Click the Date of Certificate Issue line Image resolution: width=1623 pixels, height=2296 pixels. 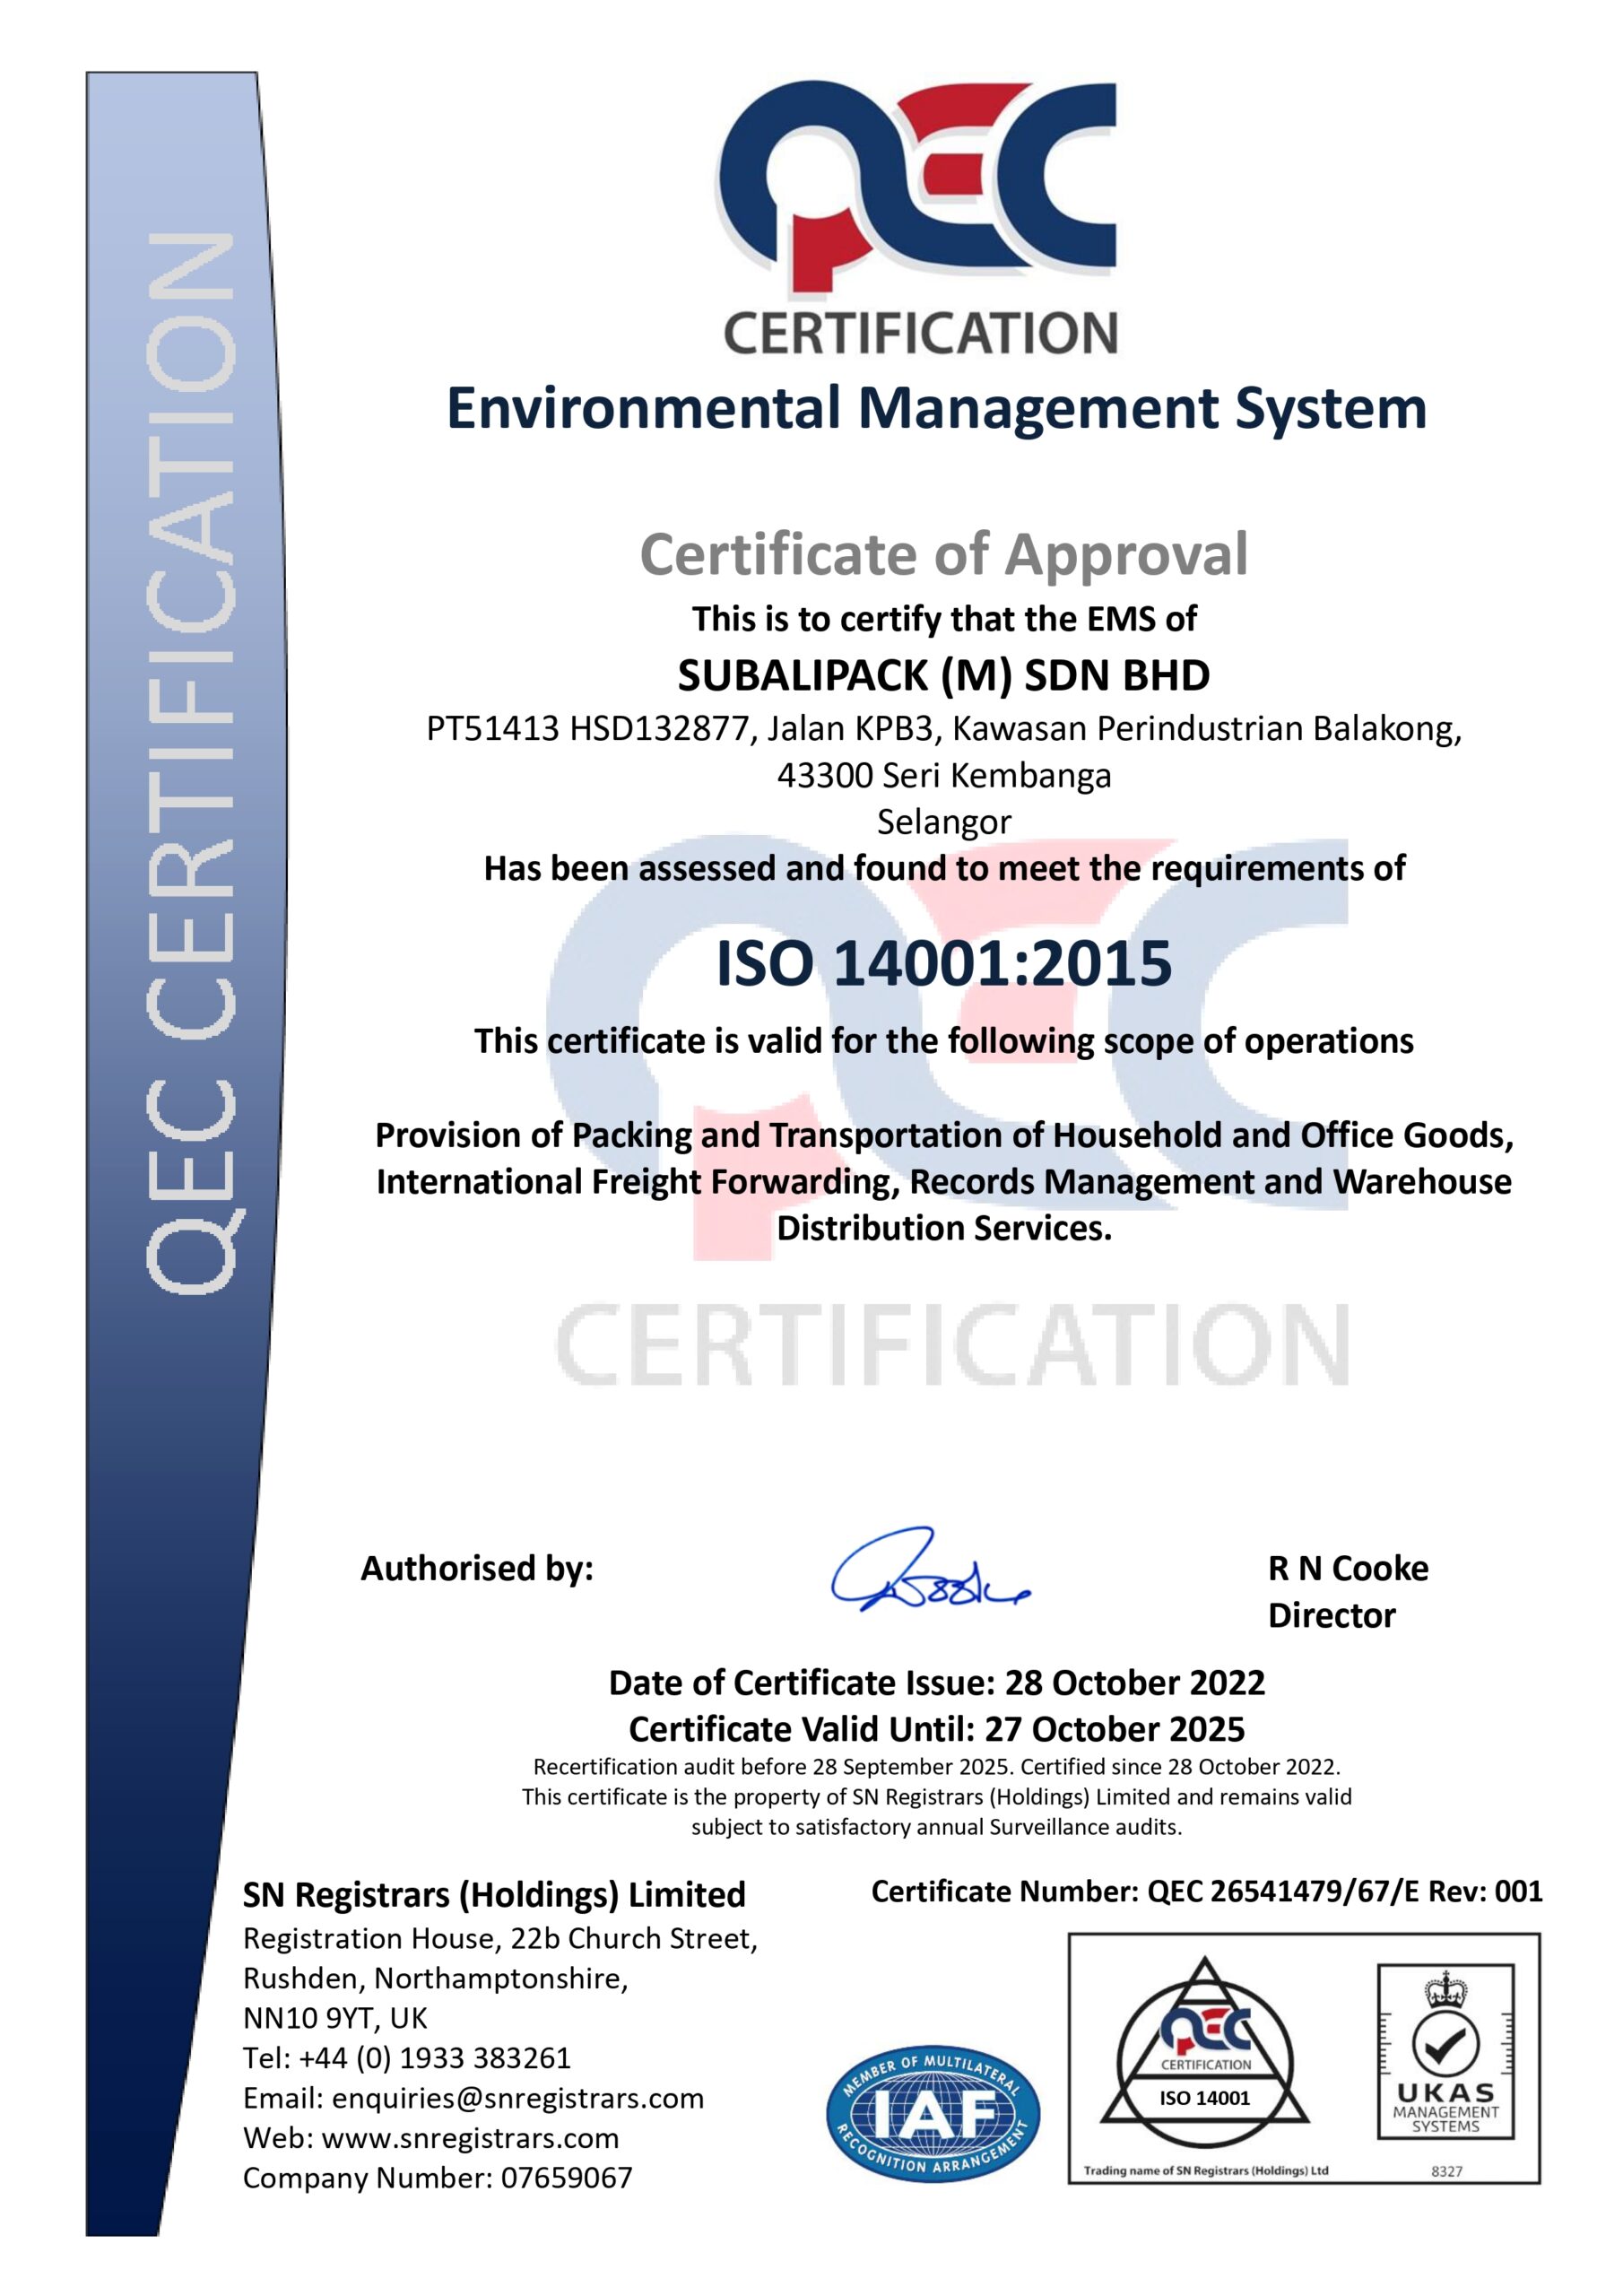tap(936, 1683)
